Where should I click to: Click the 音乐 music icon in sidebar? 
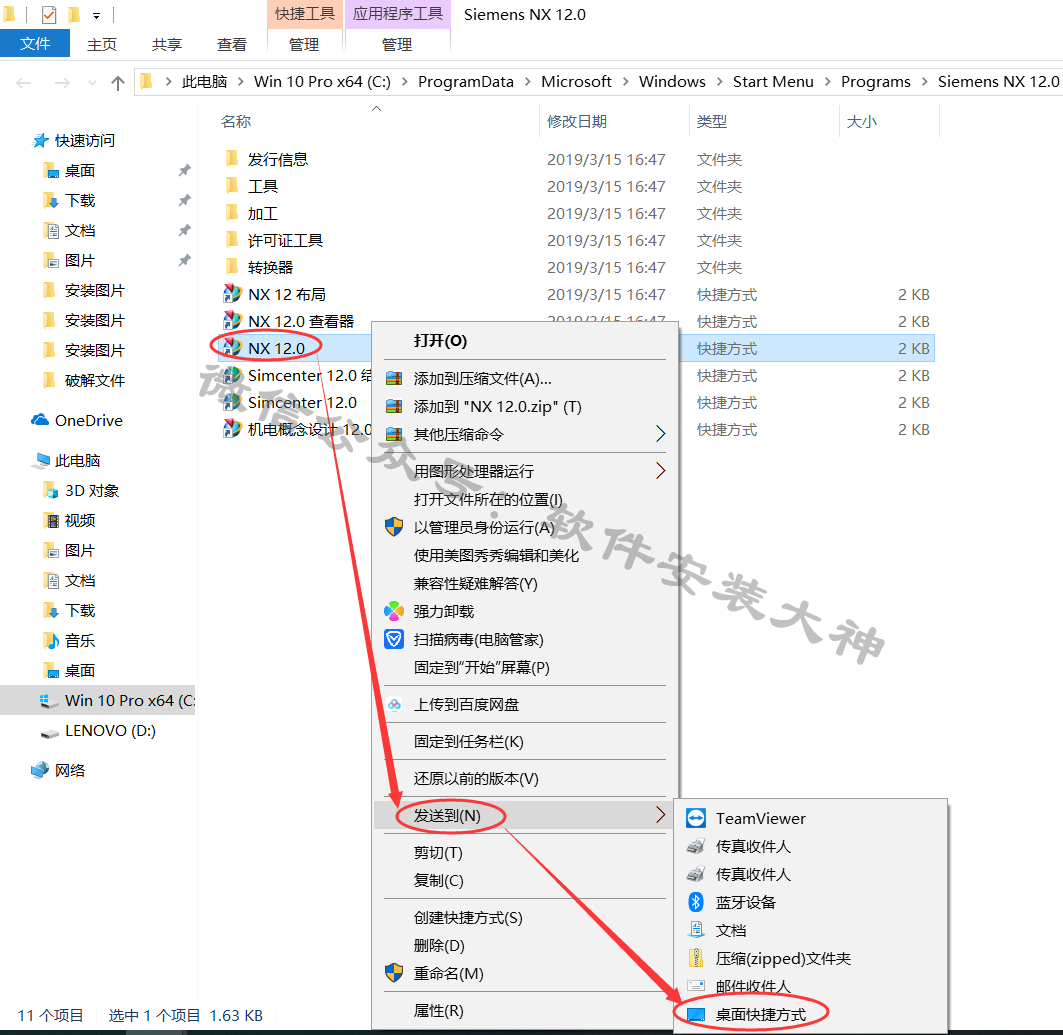tap(51, 640)
